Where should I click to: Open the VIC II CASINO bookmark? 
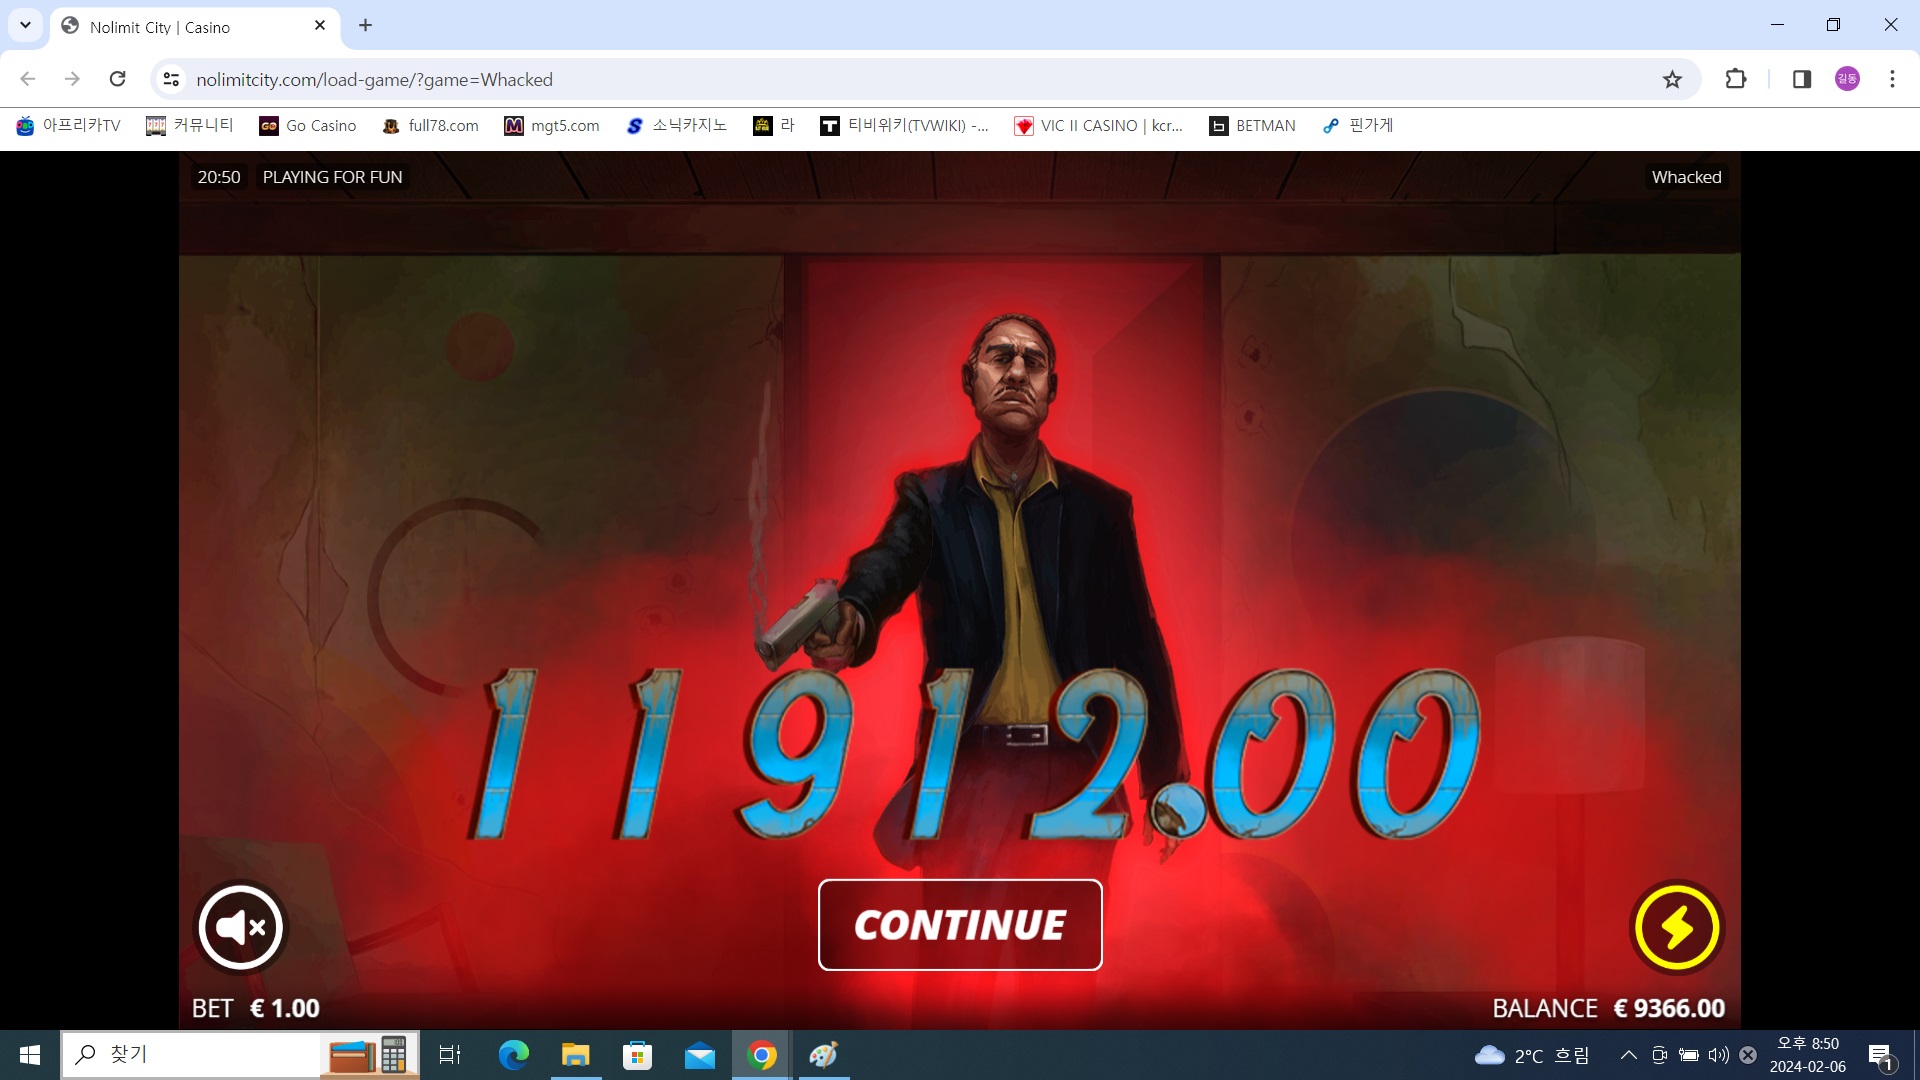[1098, 125]
